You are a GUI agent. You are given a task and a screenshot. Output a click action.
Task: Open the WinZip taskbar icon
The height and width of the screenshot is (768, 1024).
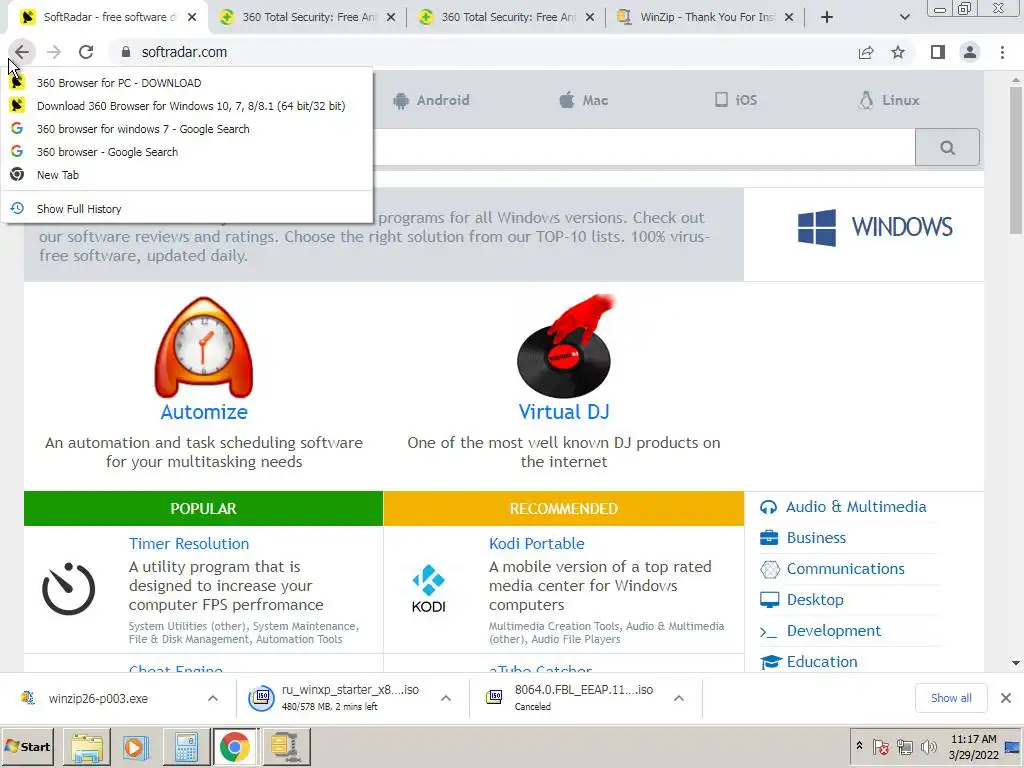coord(285,747)
